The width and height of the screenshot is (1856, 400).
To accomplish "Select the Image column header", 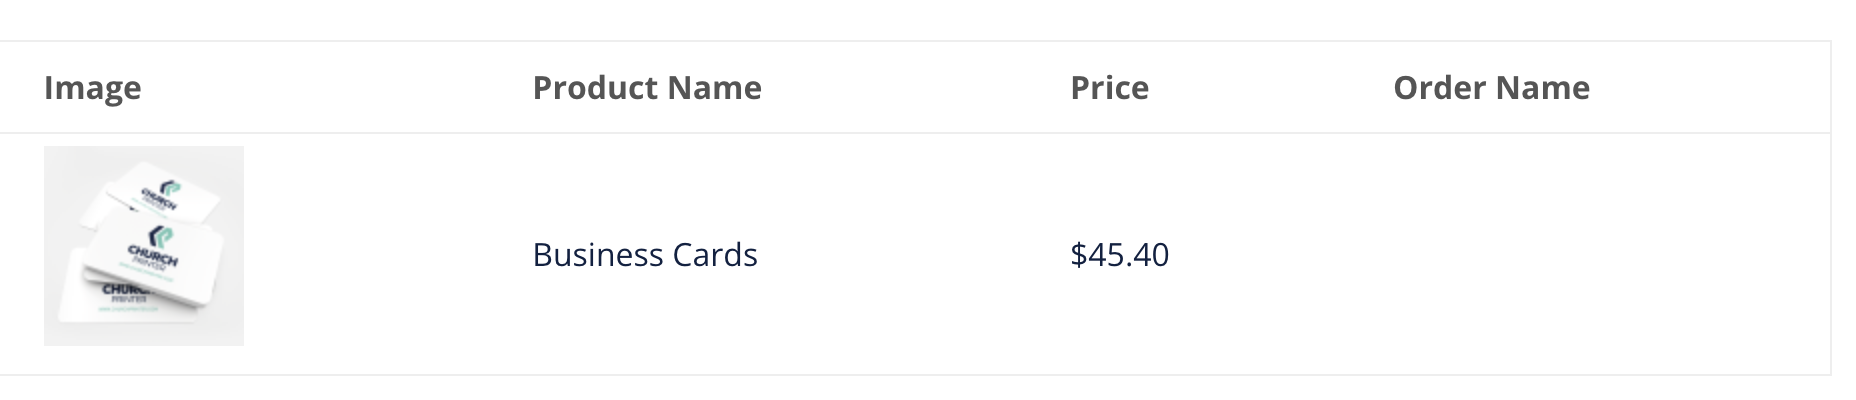I will (93, 88).
